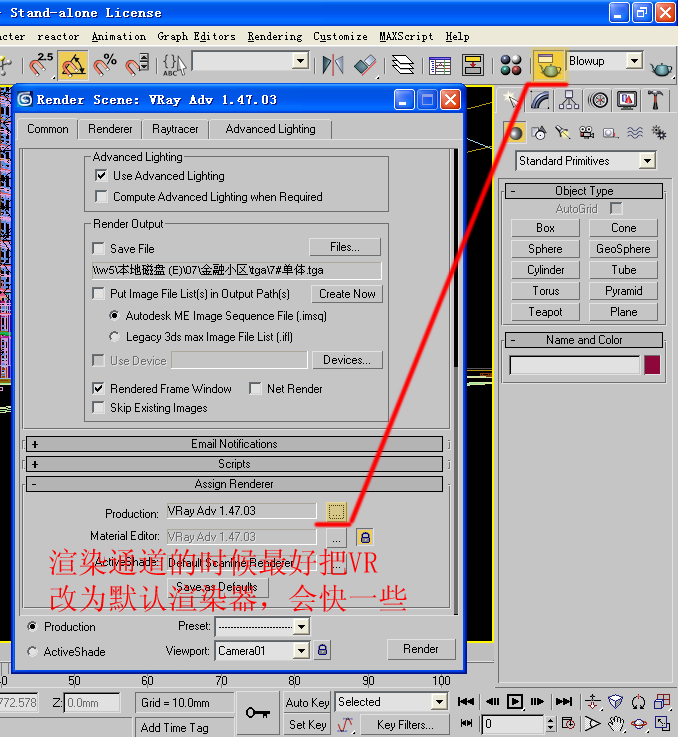The height and width of the screenshot is (737, 678).
Task: Switch to the Motion panel
Action: pyautogui.click(x=598, y=100)
